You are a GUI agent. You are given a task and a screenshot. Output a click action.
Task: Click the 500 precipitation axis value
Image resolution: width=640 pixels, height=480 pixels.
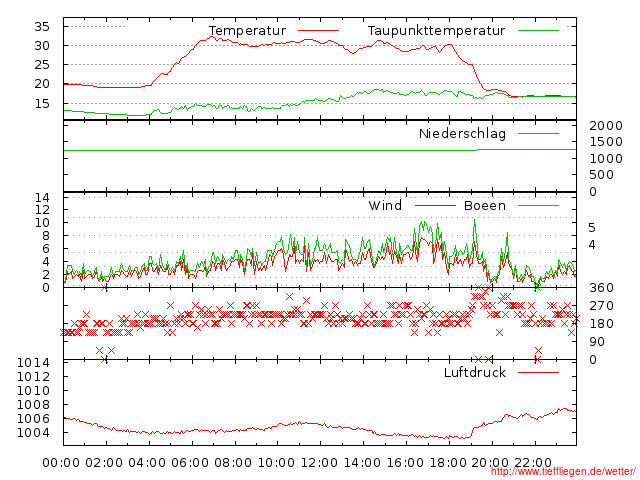point(602,175)
